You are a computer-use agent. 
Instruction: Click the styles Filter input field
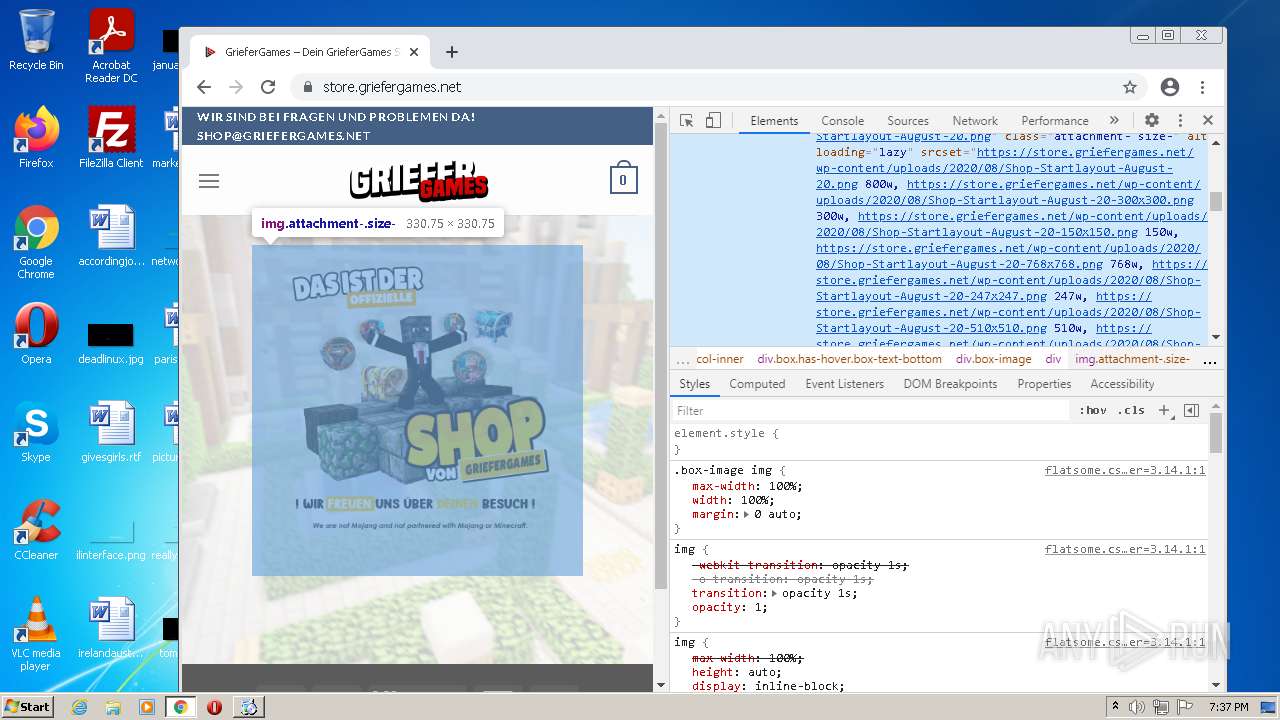pos(870,410)
